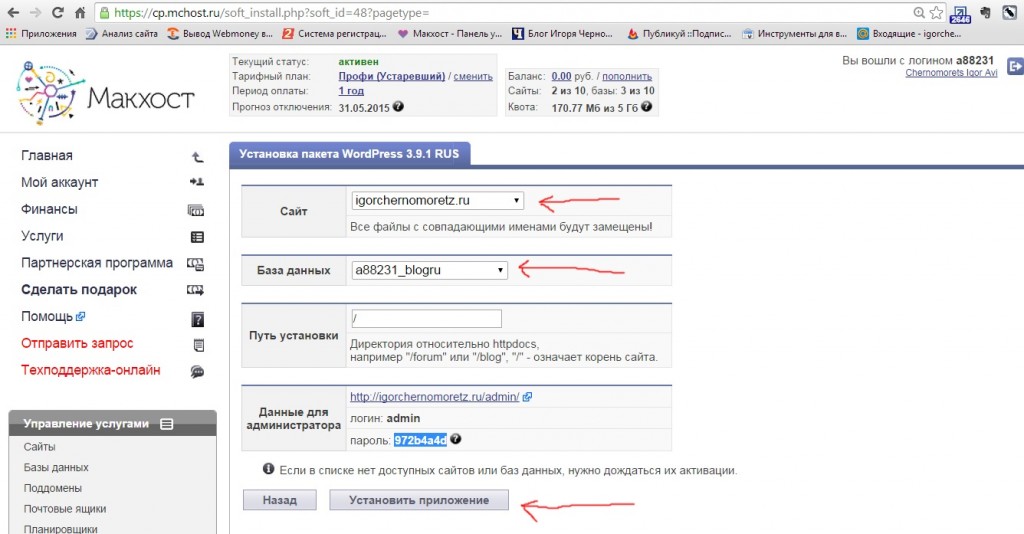Select the Установка пакета WordPress tab

[x=349, y=154]
